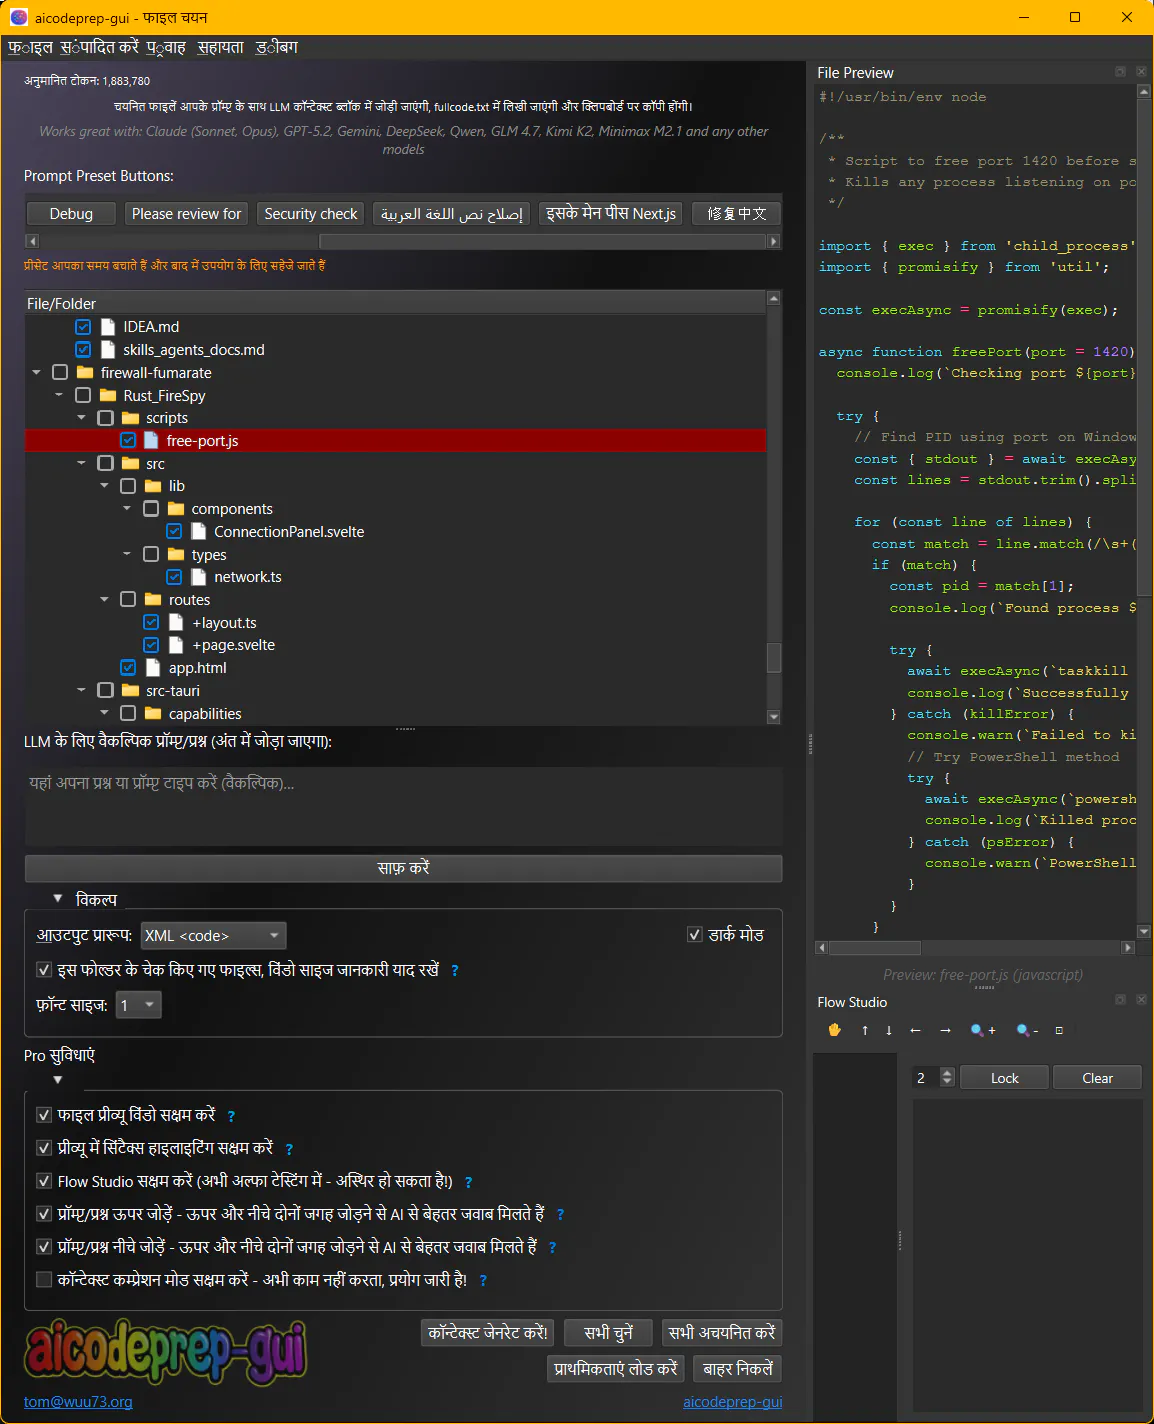Enable the कॉन्टेक्स्ट कम्प्रेशन मोड checkbox
The height and width of the screenshot is (1424, 1154).
(44, 1280)
